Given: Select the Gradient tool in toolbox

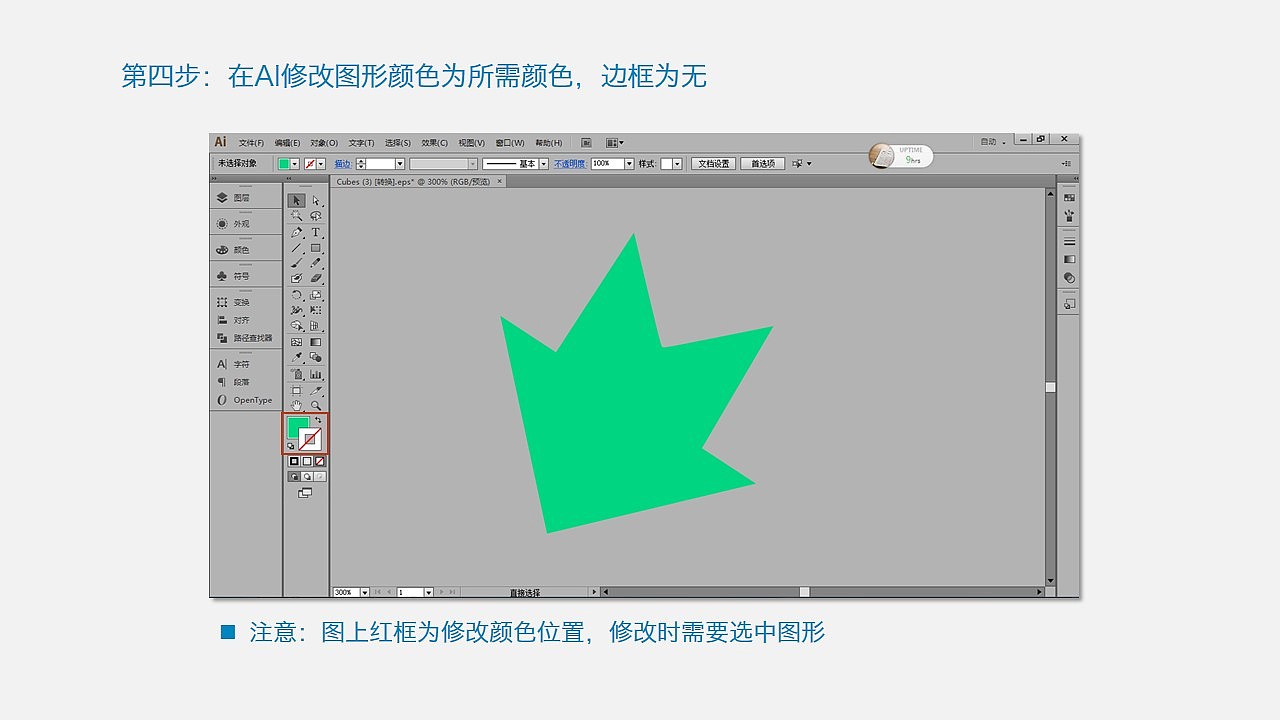Looking at the screenshot, I should tap(316, 342).
